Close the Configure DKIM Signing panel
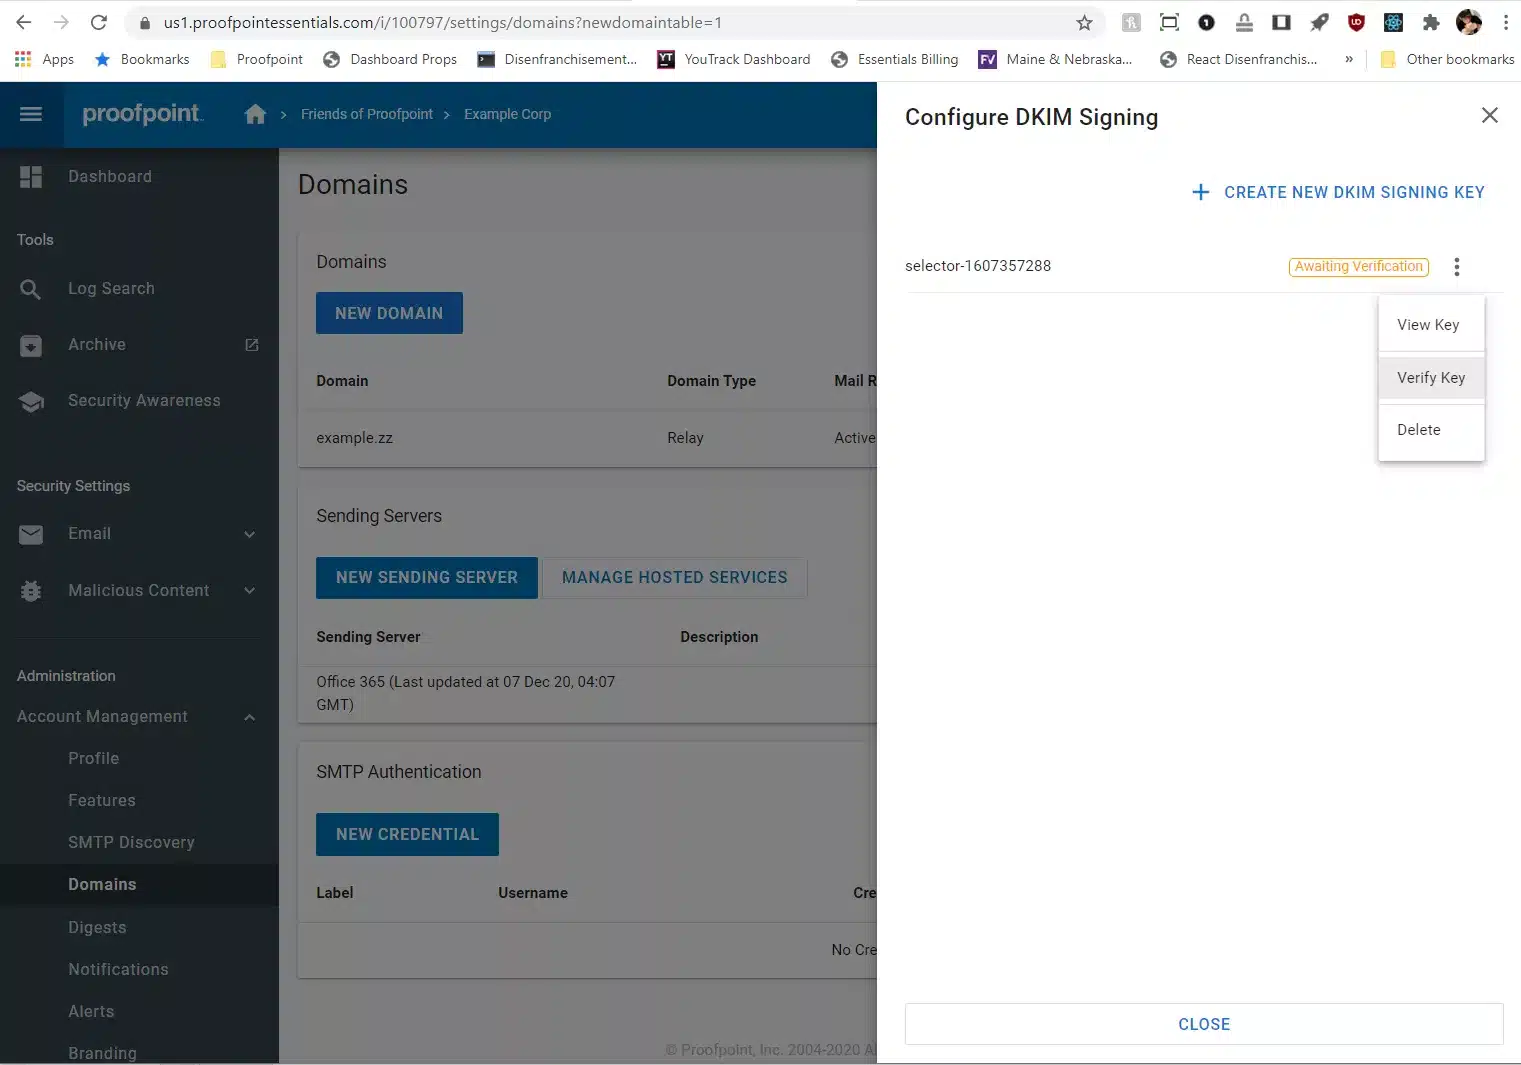The width and height of the screenshot is (1521, 1065). (1489, 116)
